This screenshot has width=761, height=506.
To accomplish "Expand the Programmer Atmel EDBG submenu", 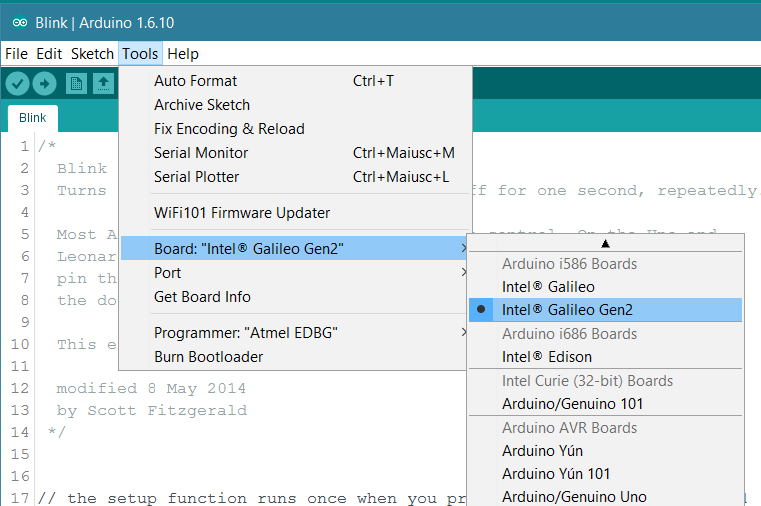I will 295,333.
